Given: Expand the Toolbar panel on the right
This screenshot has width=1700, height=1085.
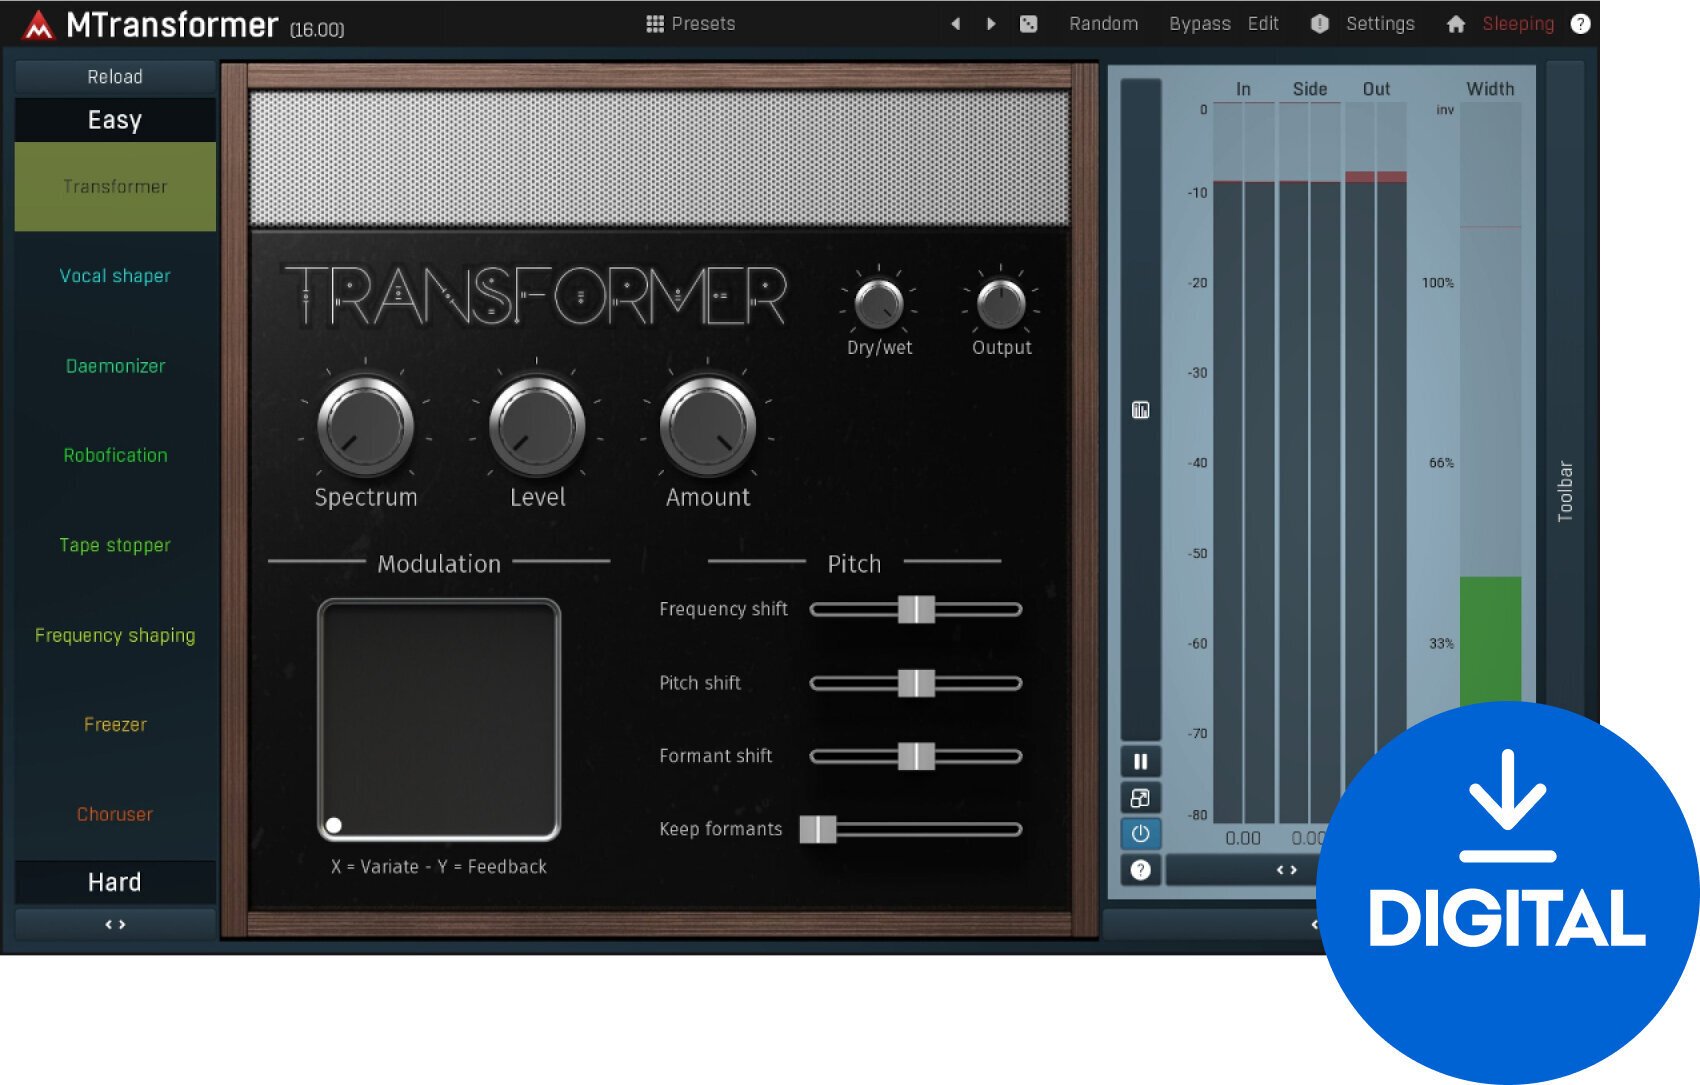Looking at the screenshot, I should [x=1564, y=490].
